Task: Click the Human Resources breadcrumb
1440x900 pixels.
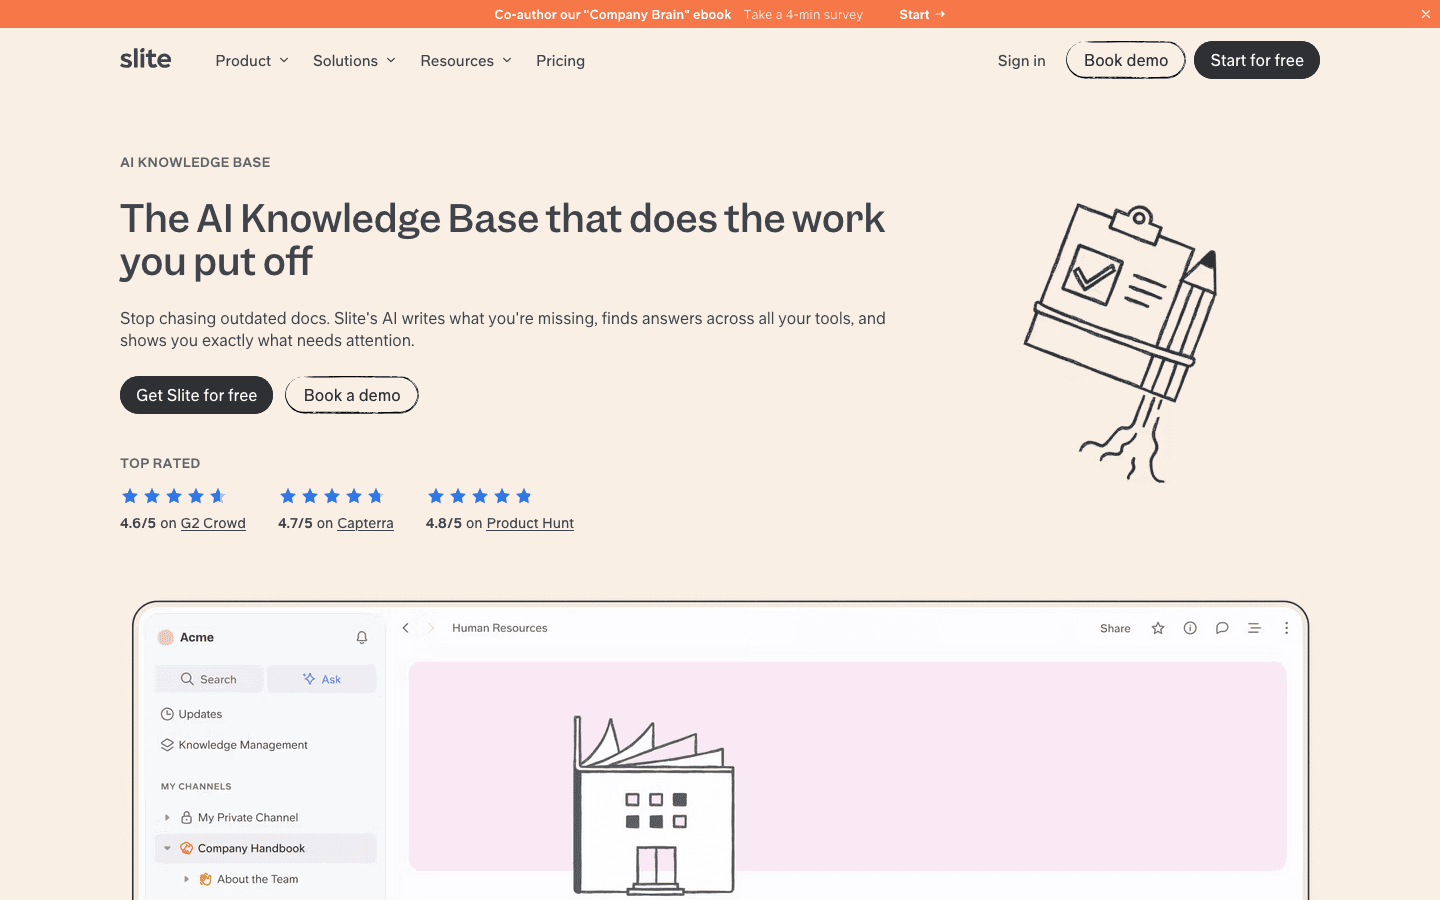Action: tap(499, 628)
